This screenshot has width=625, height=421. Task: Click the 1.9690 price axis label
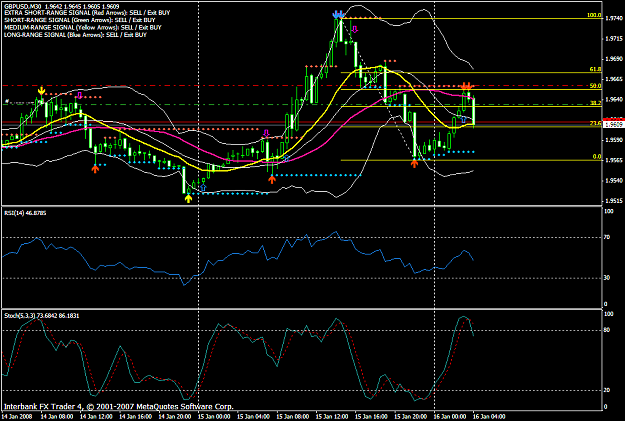(x=614, y=59)
